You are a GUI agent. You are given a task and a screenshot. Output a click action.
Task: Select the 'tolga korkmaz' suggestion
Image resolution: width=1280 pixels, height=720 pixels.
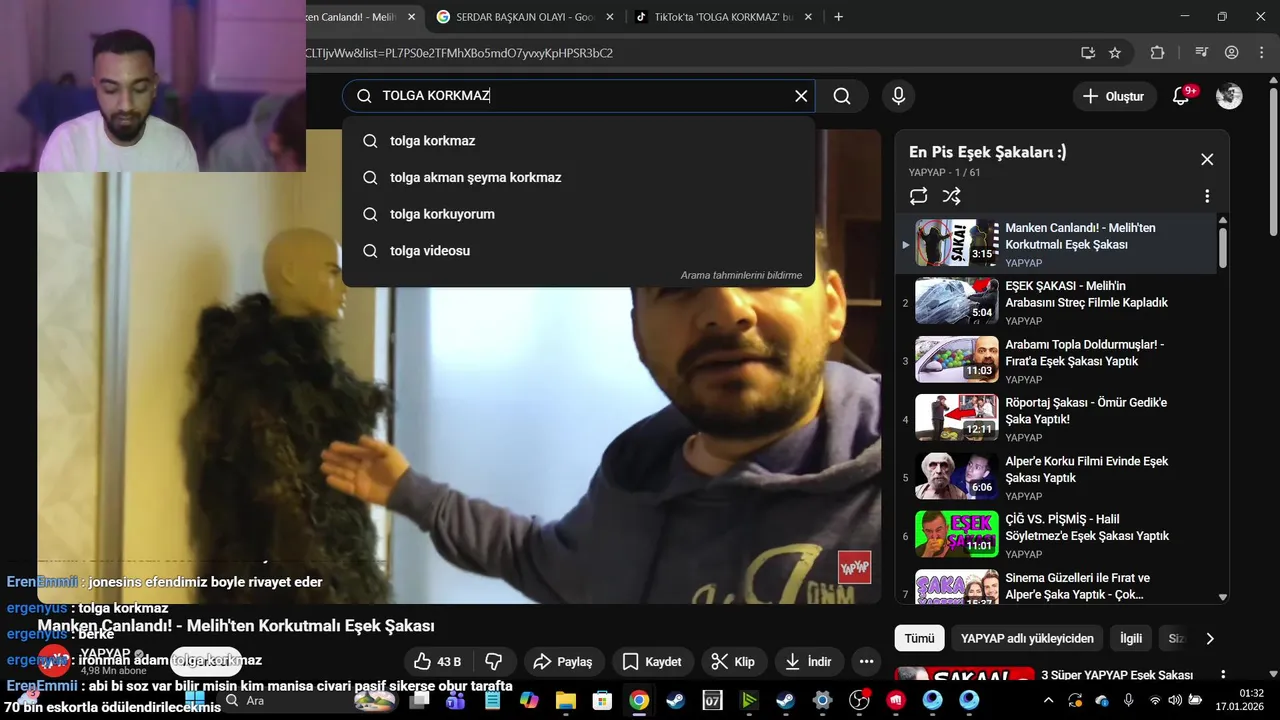pyautogui.click(x=578, y=141)
